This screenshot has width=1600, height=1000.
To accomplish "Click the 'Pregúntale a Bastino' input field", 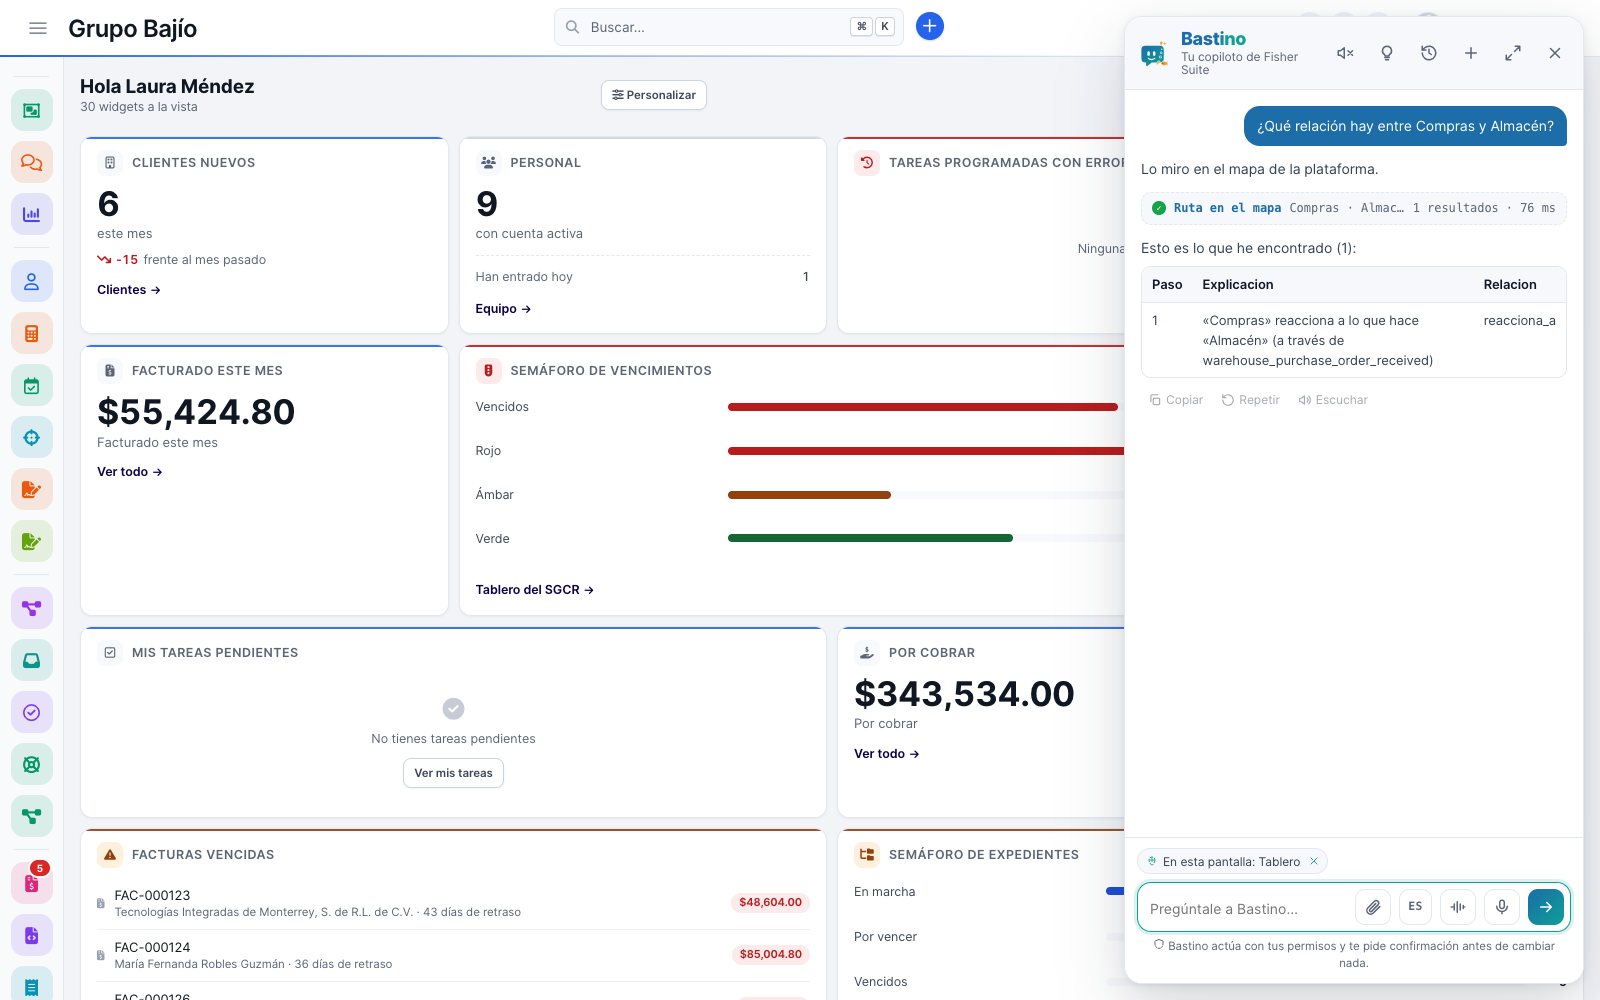I will (x=1244, y=908).
